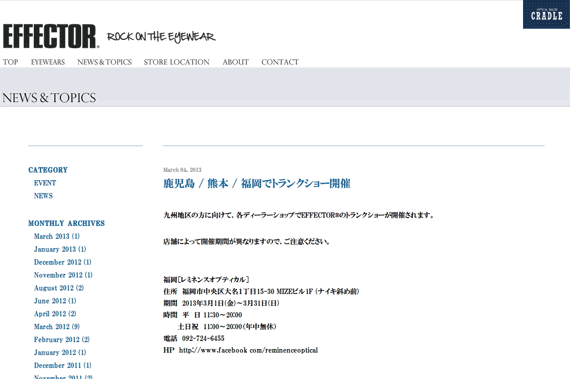Go to the TOP menu item
Screen dimensions: 570x379
(11, 62)
